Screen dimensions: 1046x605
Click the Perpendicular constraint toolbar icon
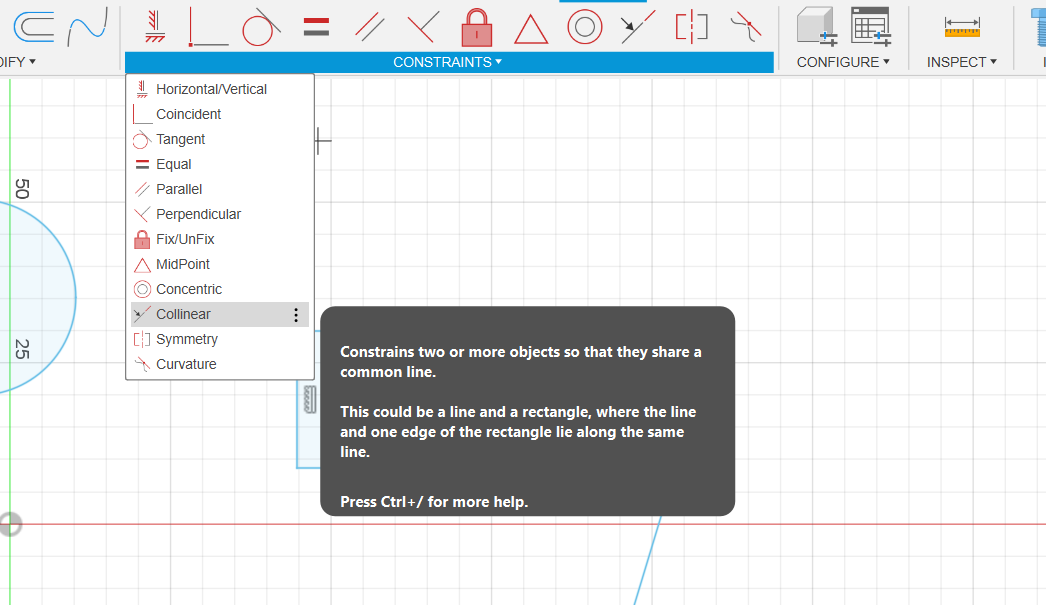click(x=424, y=27)
